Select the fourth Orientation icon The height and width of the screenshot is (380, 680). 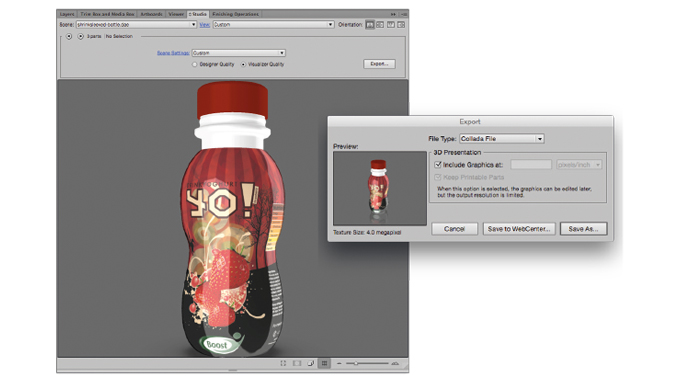[401, 25]
